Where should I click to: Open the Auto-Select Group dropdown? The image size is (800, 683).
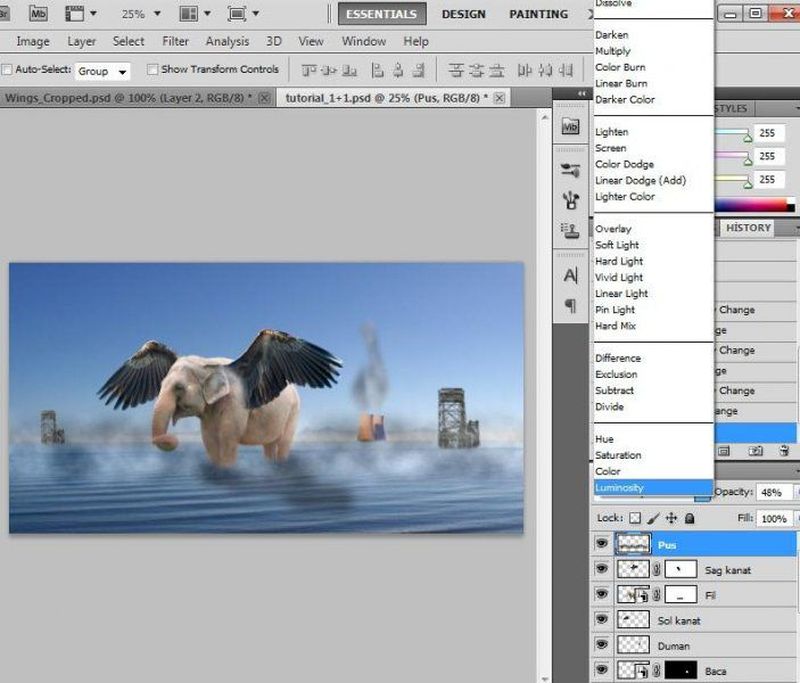coord(103,71)
